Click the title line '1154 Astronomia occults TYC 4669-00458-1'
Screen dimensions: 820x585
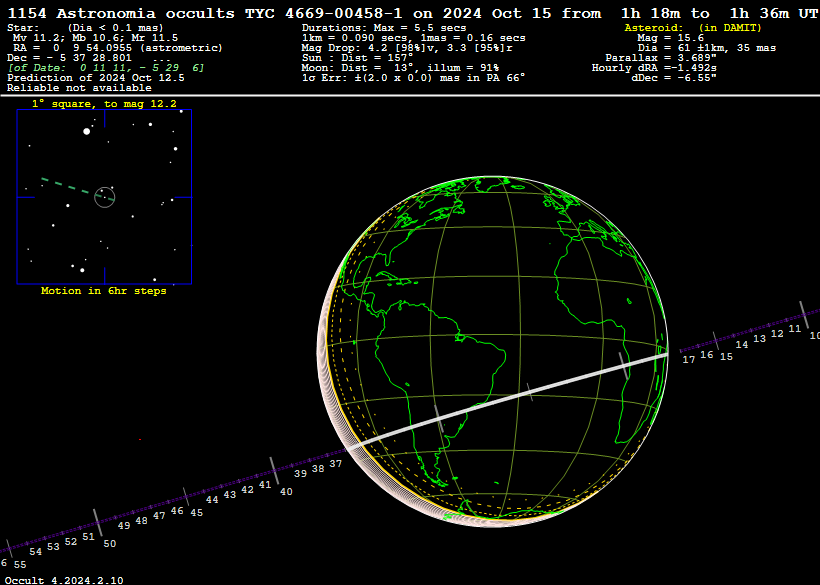tap(205, 14)
